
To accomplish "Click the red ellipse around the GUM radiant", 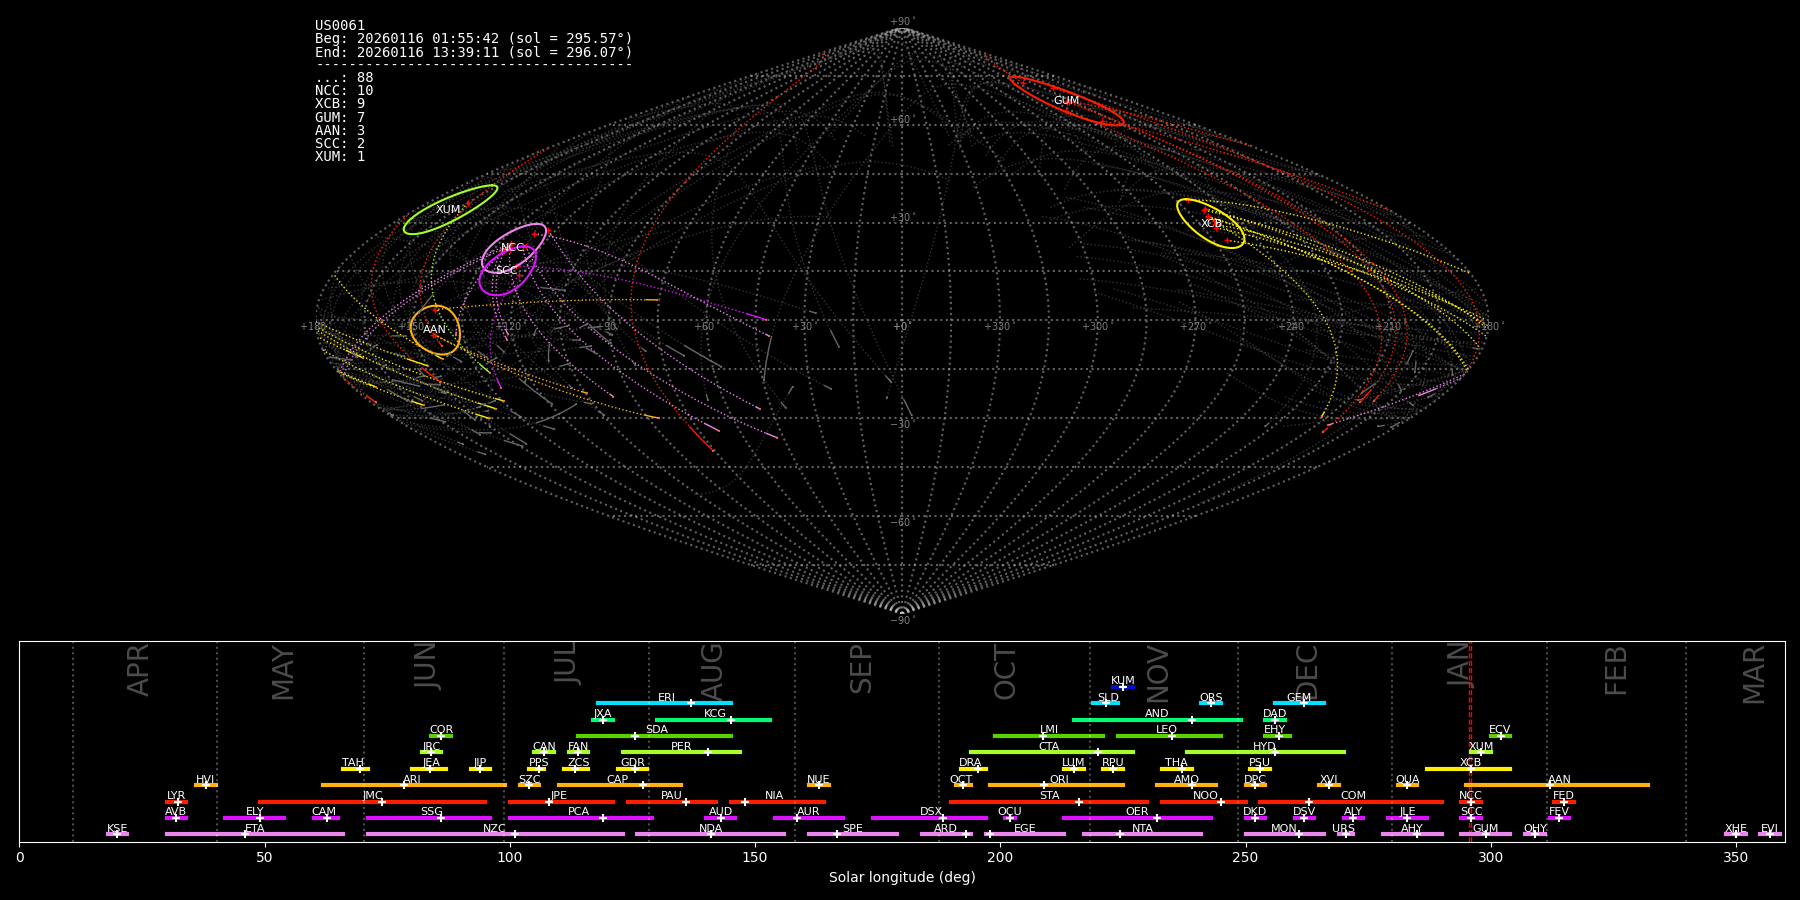I will point(1067,101).
